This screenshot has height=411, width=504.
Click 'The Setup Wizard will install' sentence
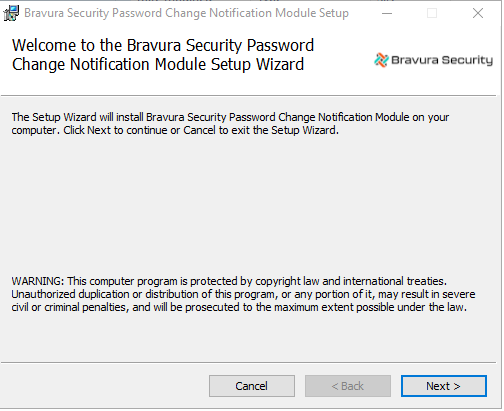click(230, 117)
